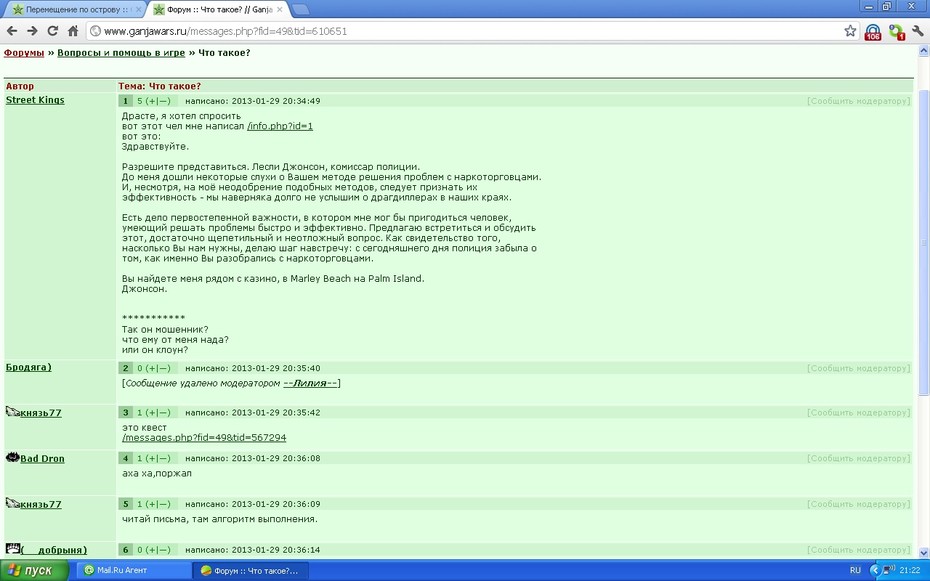Follow the /info.php?id=1 link
This screenshot has width=930, height=581.
pos(280,126)
